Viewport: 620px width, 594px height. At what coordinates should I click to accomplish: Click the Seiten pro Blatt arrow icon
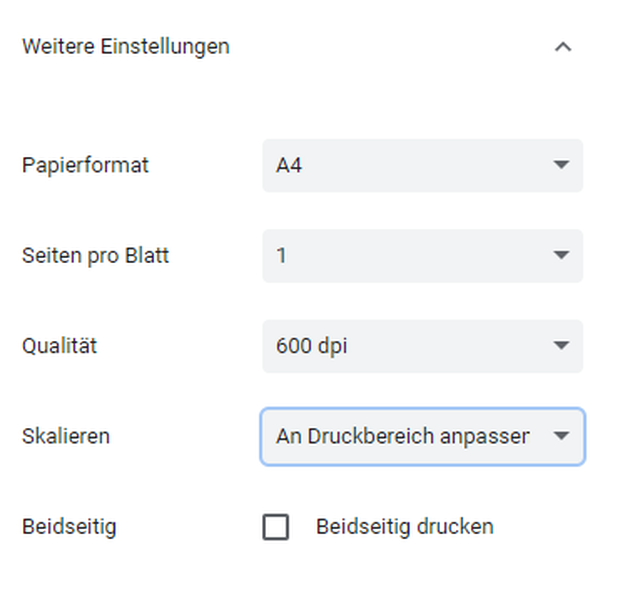tap(561, 255)
